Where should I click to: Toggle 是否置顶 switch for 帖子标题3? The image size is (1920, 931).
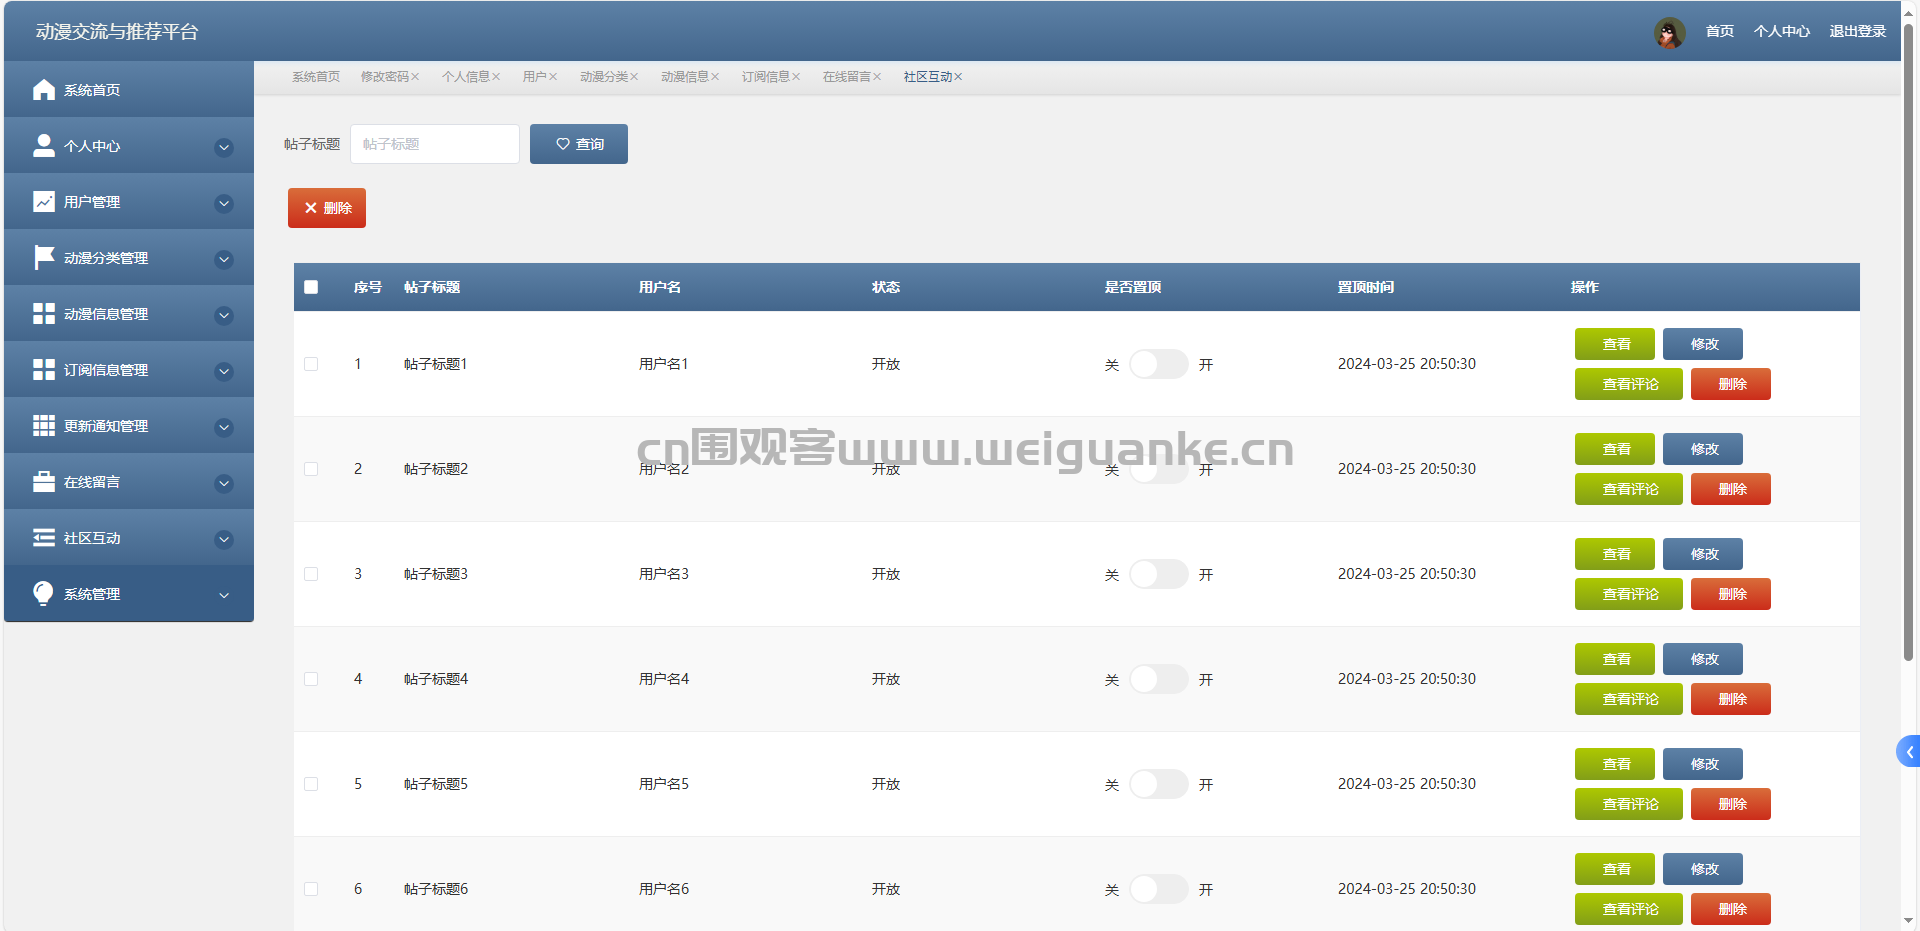click(1159, 574)
